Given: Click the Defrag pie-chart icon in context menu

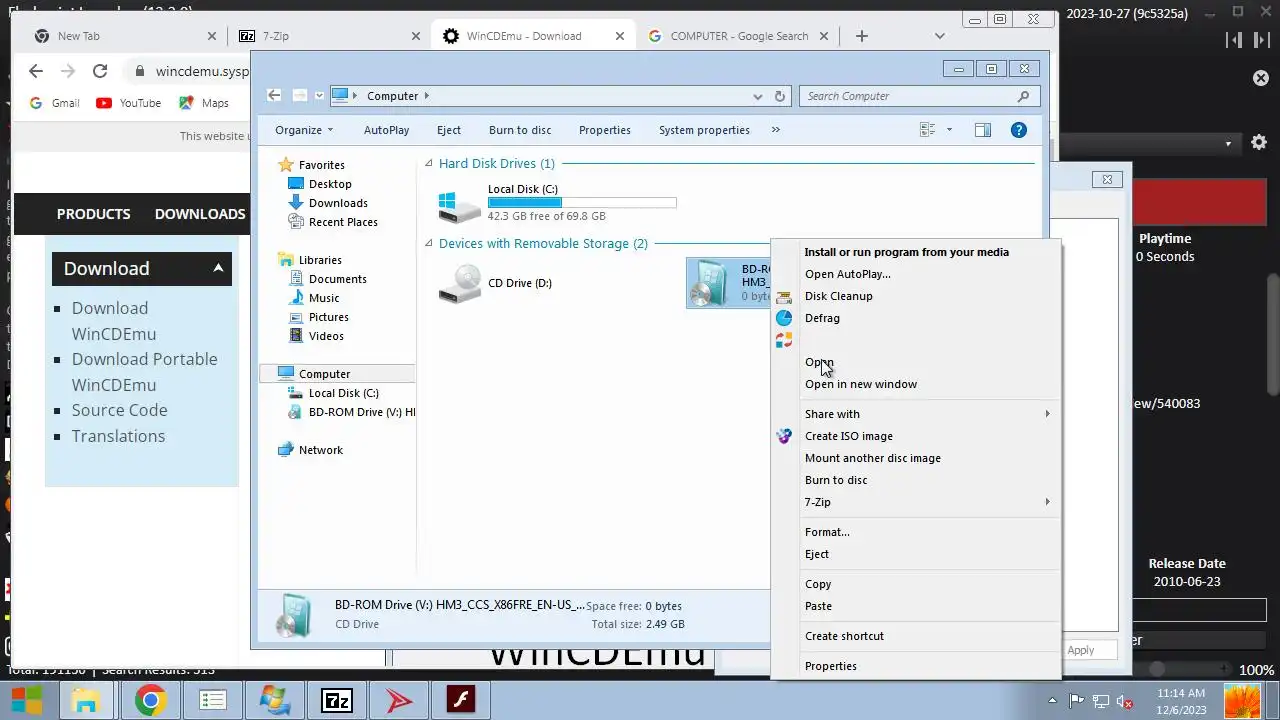Looking at the screenshot, I should [784, 318].
